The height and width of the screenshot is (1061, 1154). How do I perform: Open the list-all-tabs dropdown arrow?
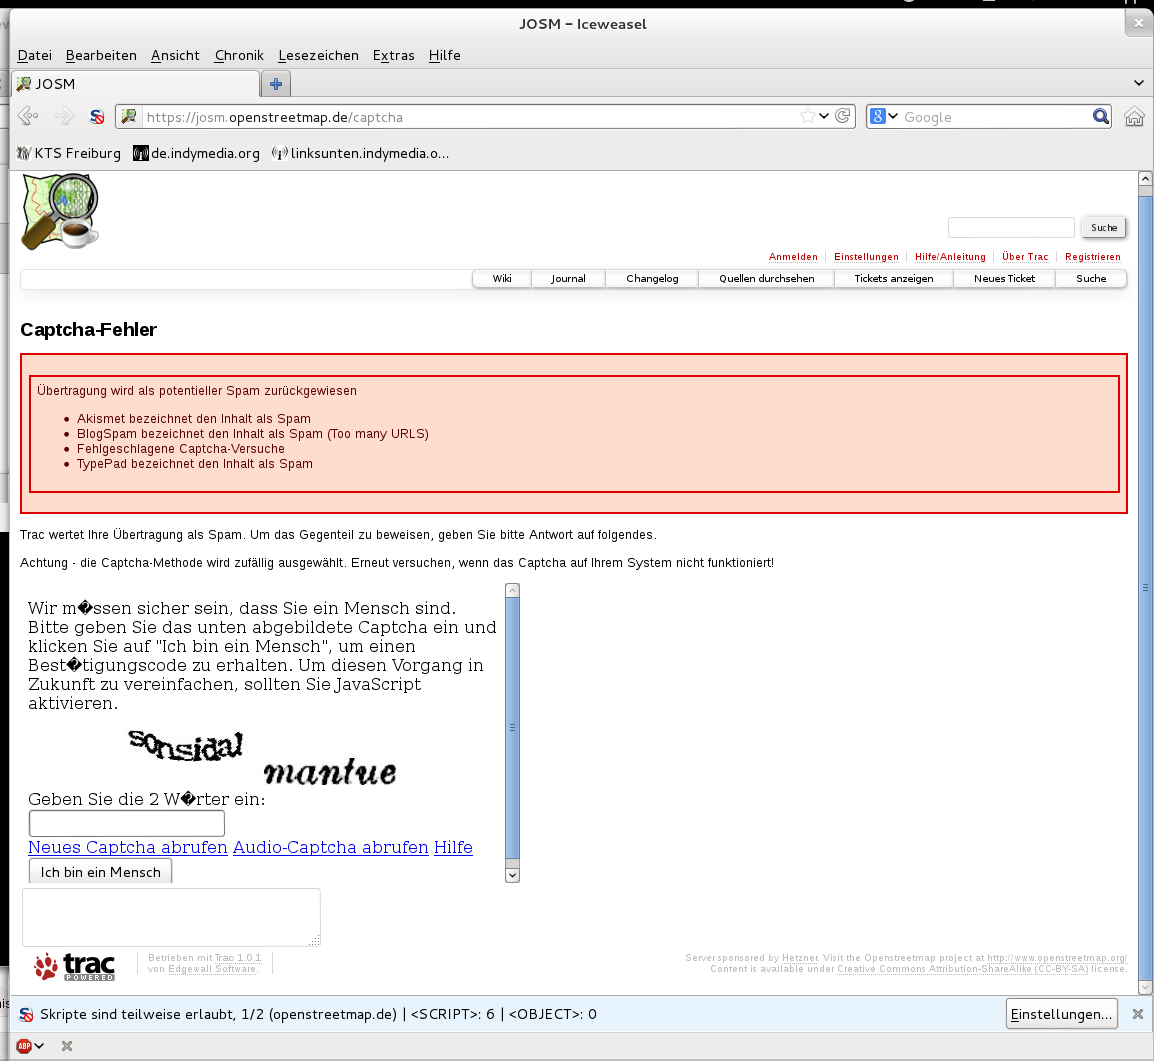coord(1138,83)
